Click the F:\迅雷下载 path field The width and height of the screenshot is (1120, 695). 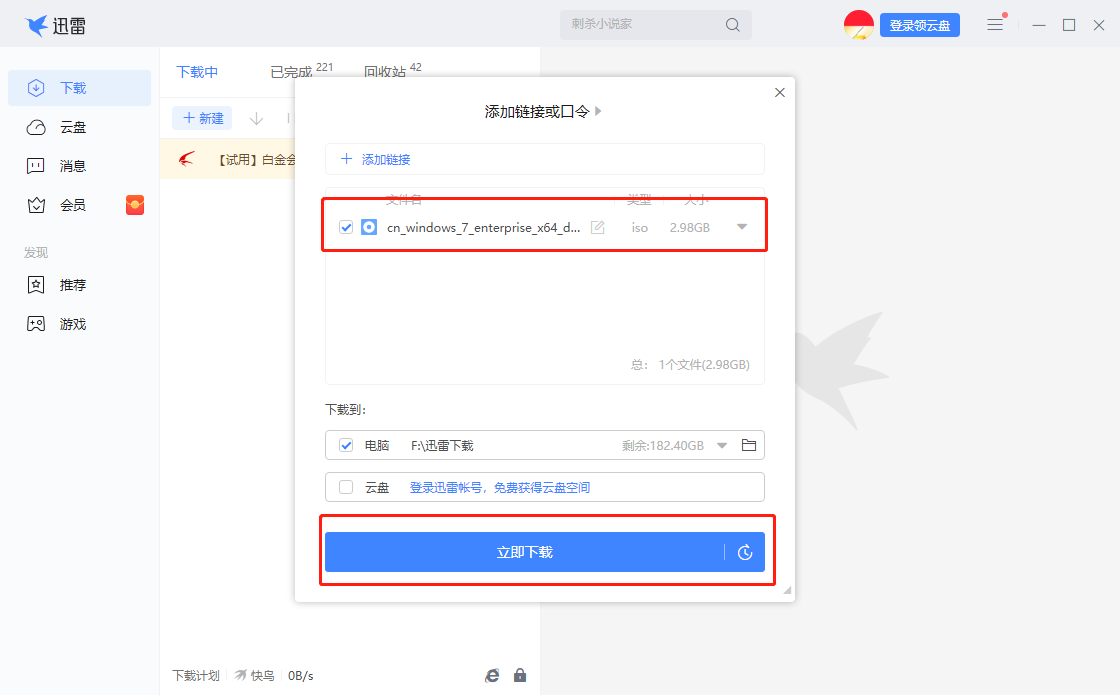442,446
